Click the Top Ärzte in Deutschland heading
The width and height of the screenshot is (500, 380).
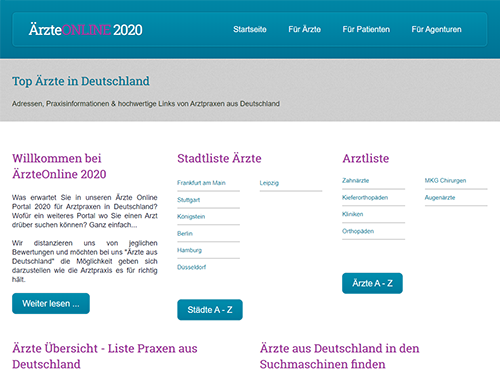click(81, 81)
